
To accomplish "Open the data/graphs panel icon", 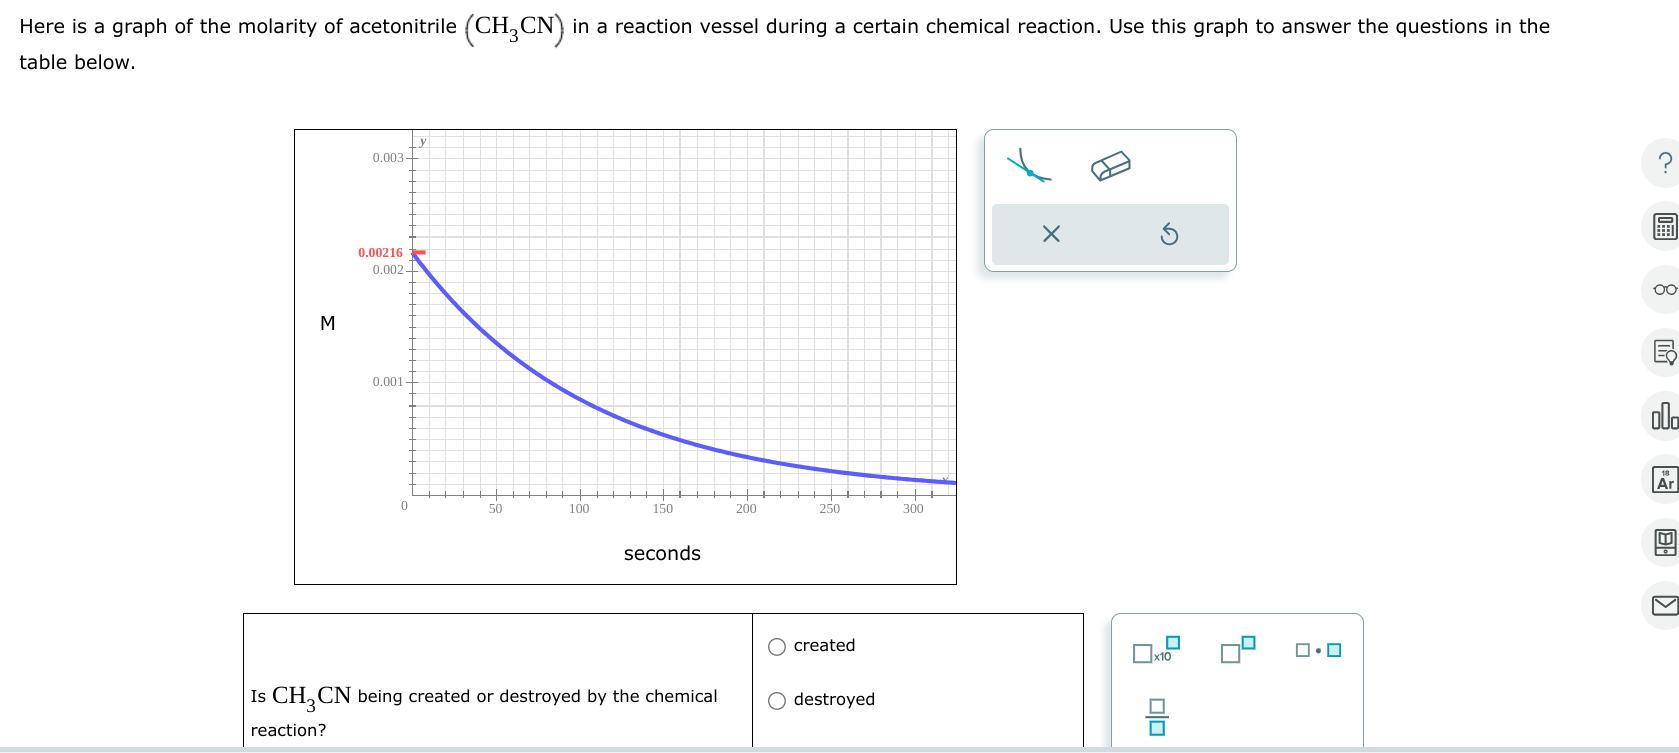I will click(x=1663, y=416).
